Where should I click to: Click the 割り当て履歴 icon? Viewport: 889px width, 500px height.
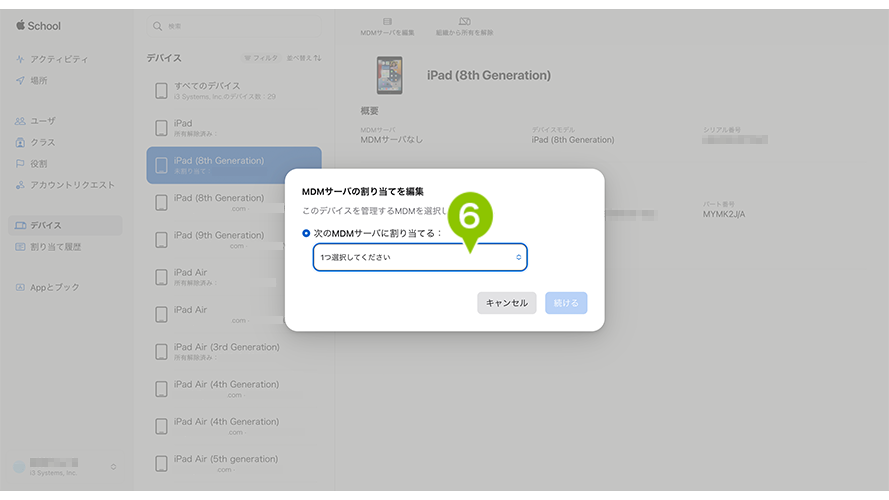pyautogui.click(x=20, y=247)
